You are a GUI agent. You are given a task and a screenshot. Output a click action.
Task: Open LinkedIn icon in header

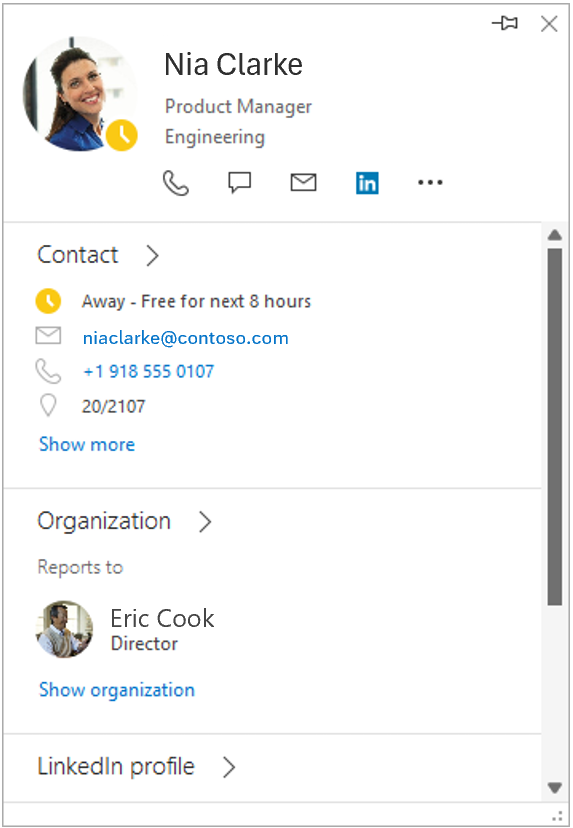pos(367,183)
